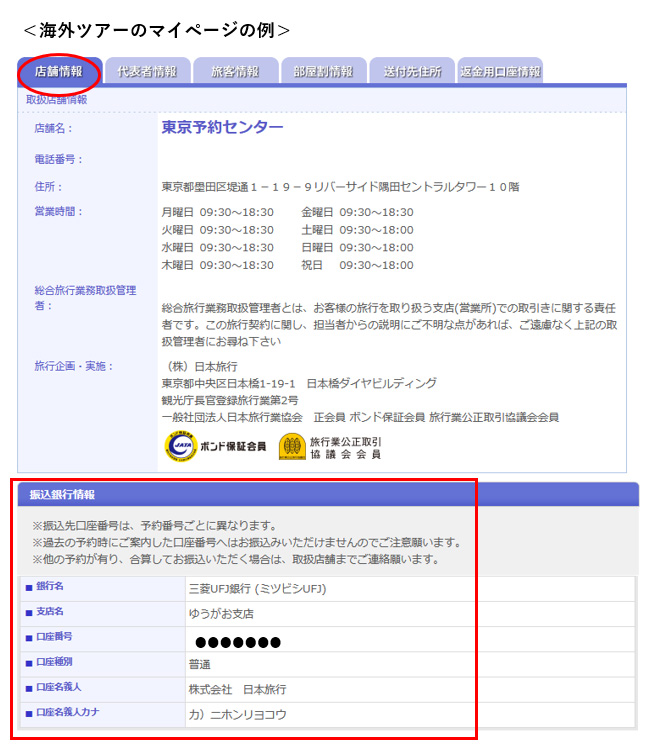This screenshot has width=659, height=753.
Task: Select the 水曜日 09:30～18:30 hours
Action: pyautogui.click(x=218, y=248)
